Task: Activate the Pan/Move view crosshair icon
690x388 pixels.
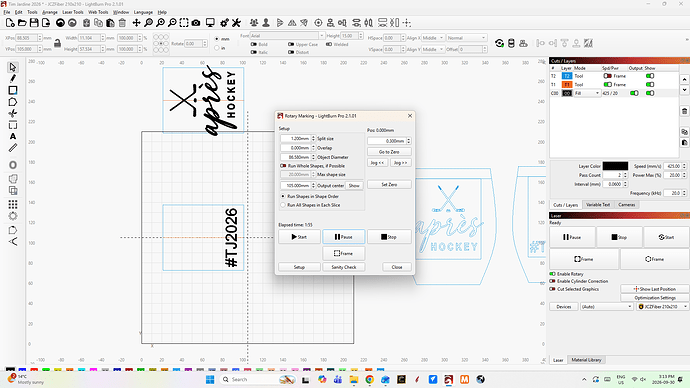Action: coord(136,23)
